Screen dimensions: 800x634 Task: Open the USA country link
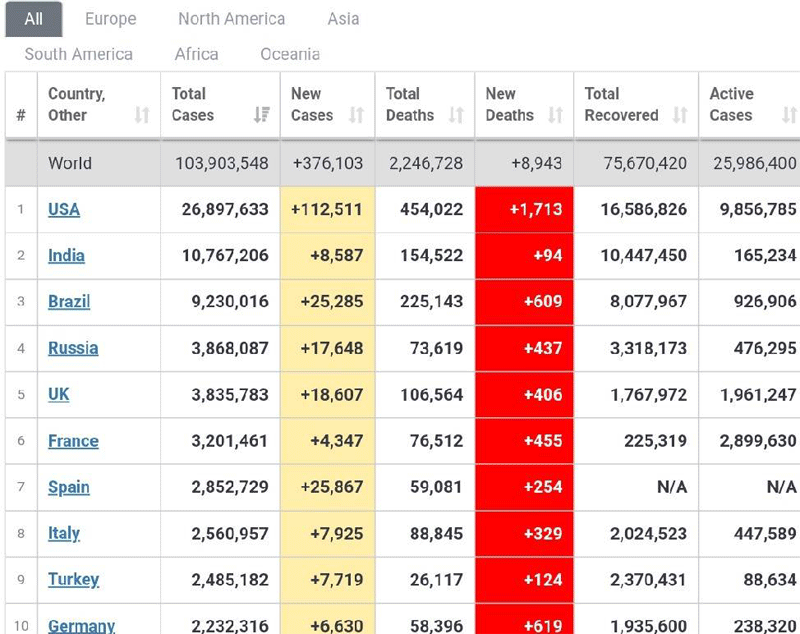[x=64, y=209]
